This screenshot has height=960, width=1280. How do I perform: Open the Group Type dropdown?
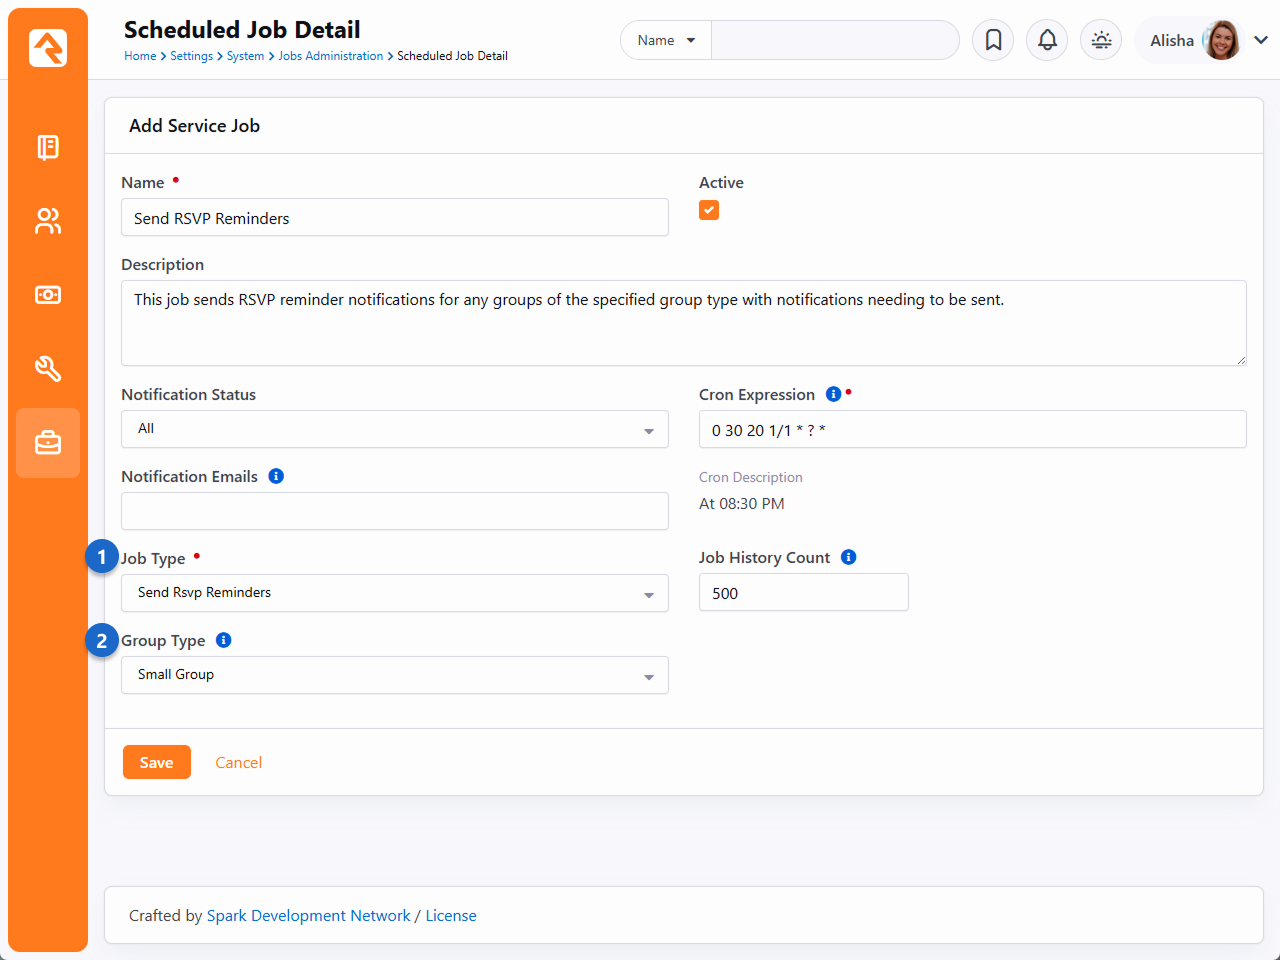coord(394,675)
